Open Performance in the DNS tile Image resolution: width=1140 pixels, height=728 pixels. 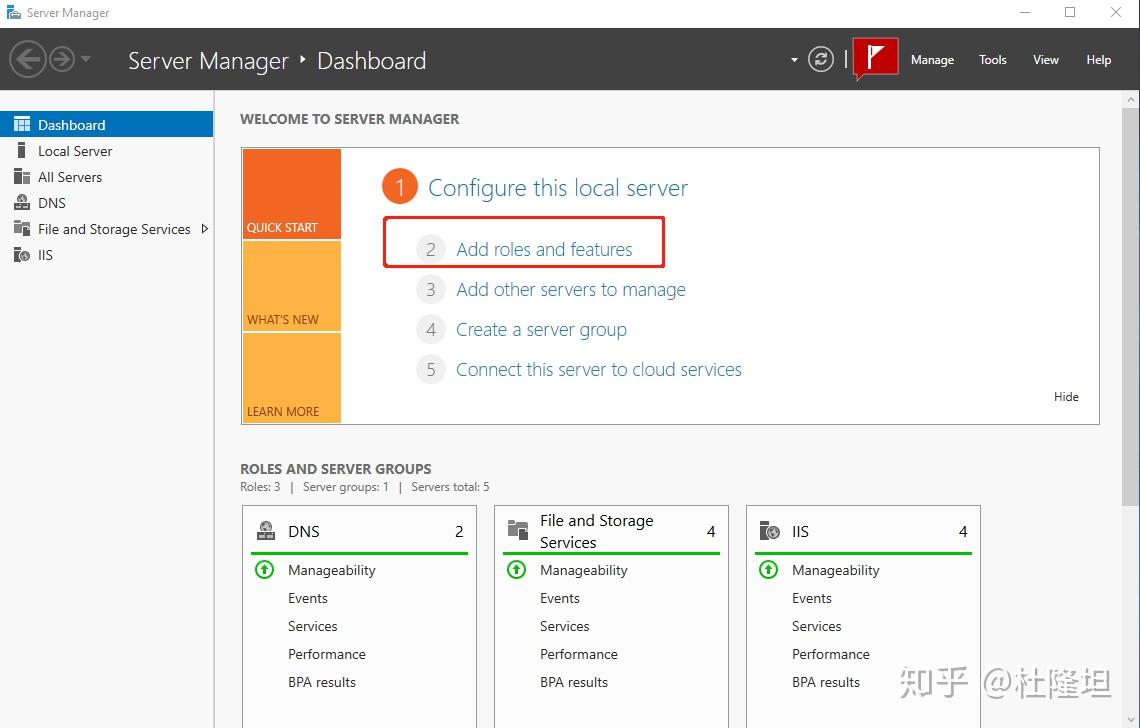(326, 654)
